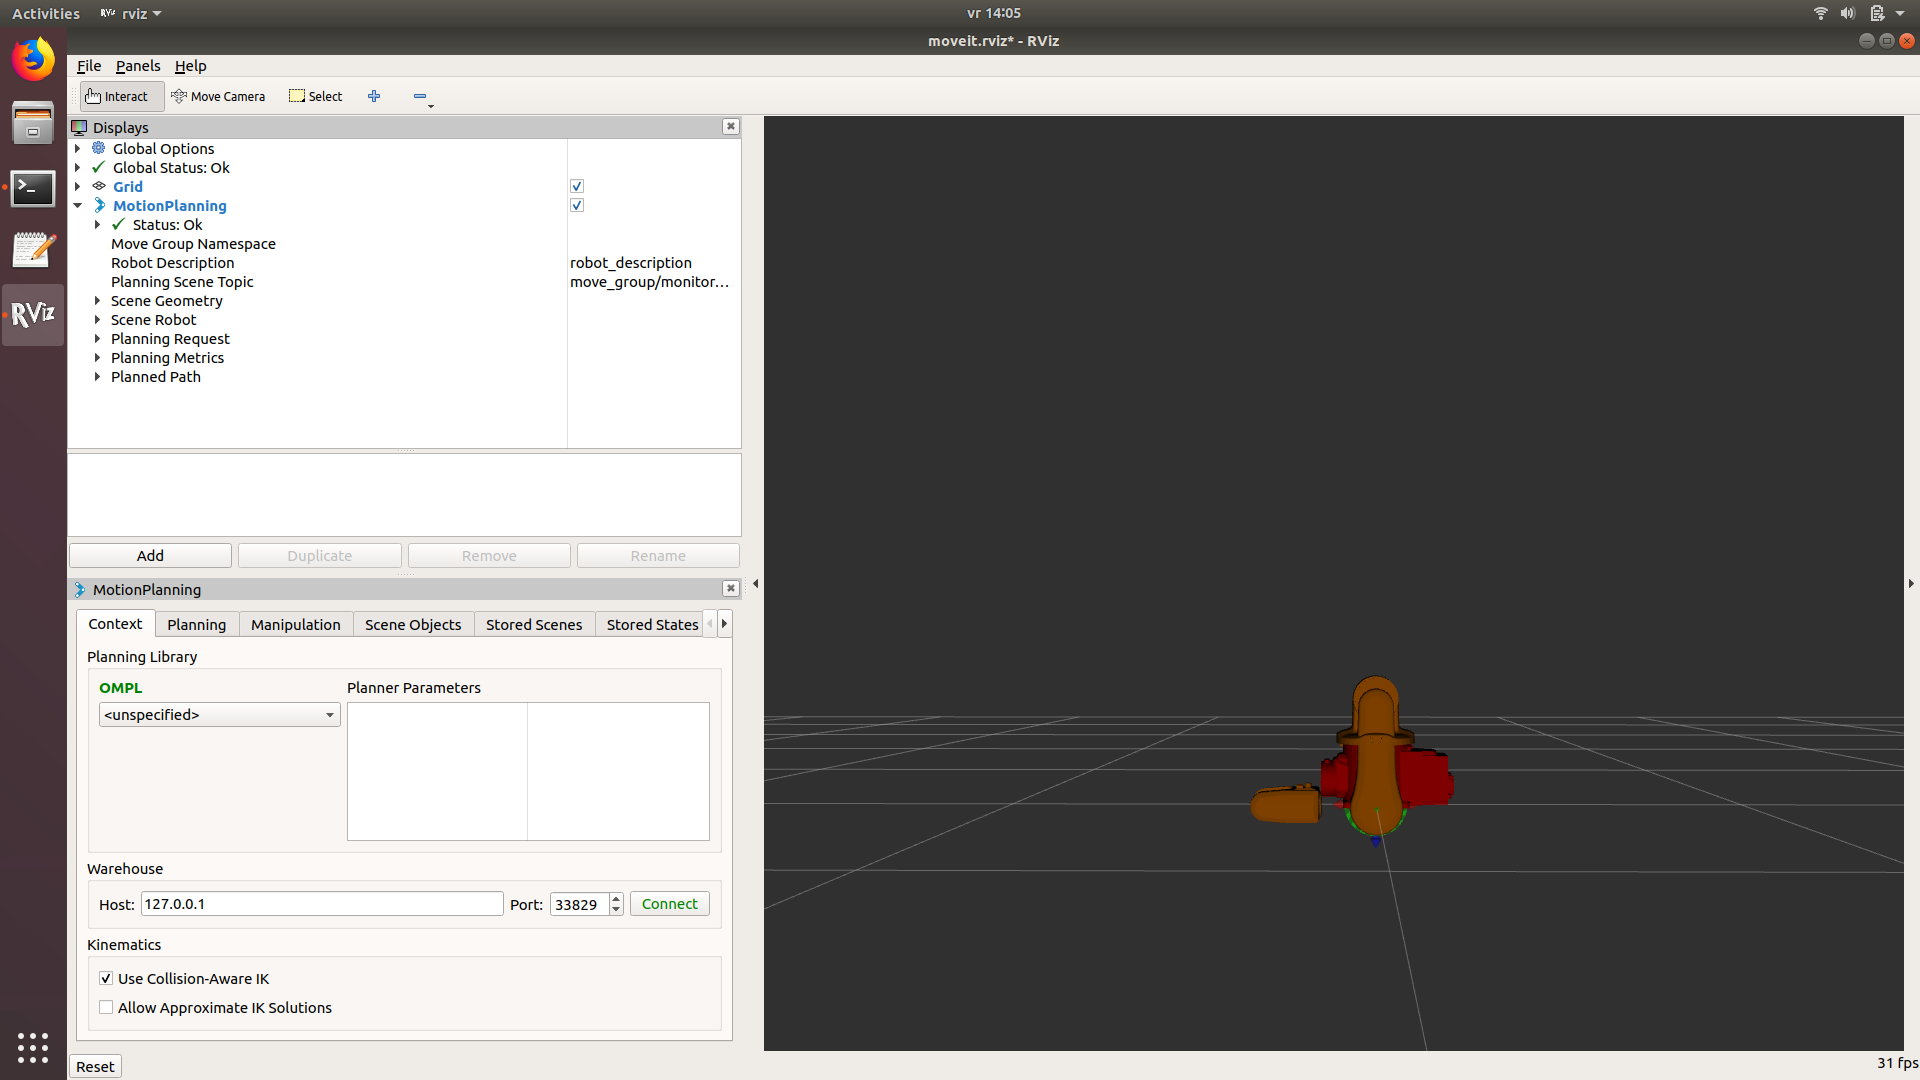Enable Allow Approximate IK Solutions
Image resolution: width=1920 pixels, height=1080 pixels.
click(107, 1007)
